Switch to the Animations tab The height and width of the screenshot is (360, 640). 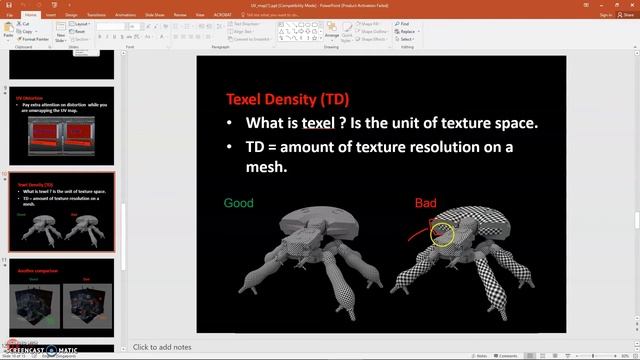[125, 15]
